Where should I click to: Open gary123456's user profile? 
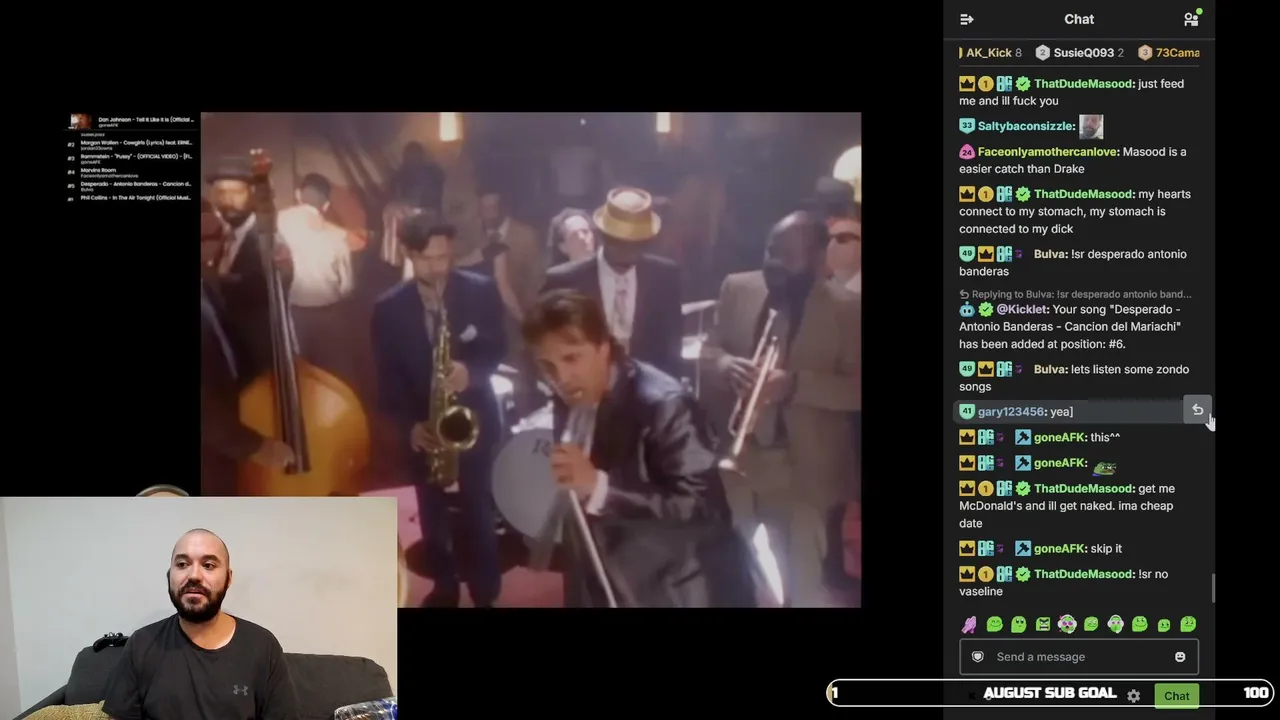coord(1011,412)
